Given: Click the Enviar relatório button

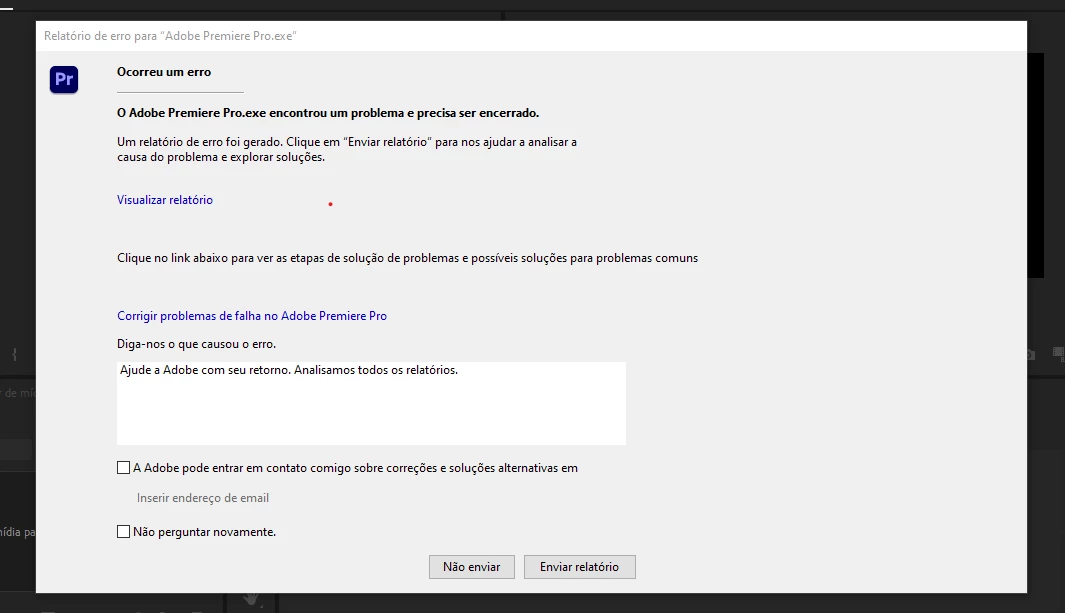Looking at the screenshot, I should 579,567.
